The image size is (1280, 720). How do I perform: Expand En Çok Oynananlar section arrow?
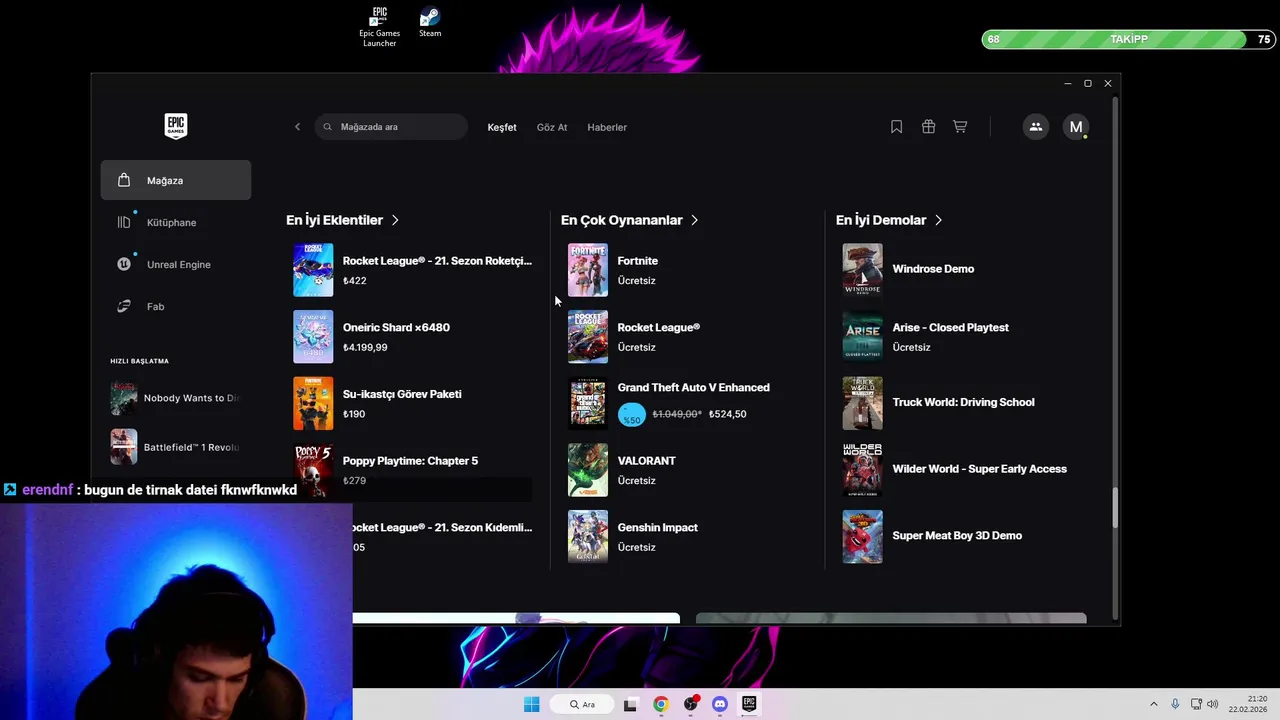694,220
